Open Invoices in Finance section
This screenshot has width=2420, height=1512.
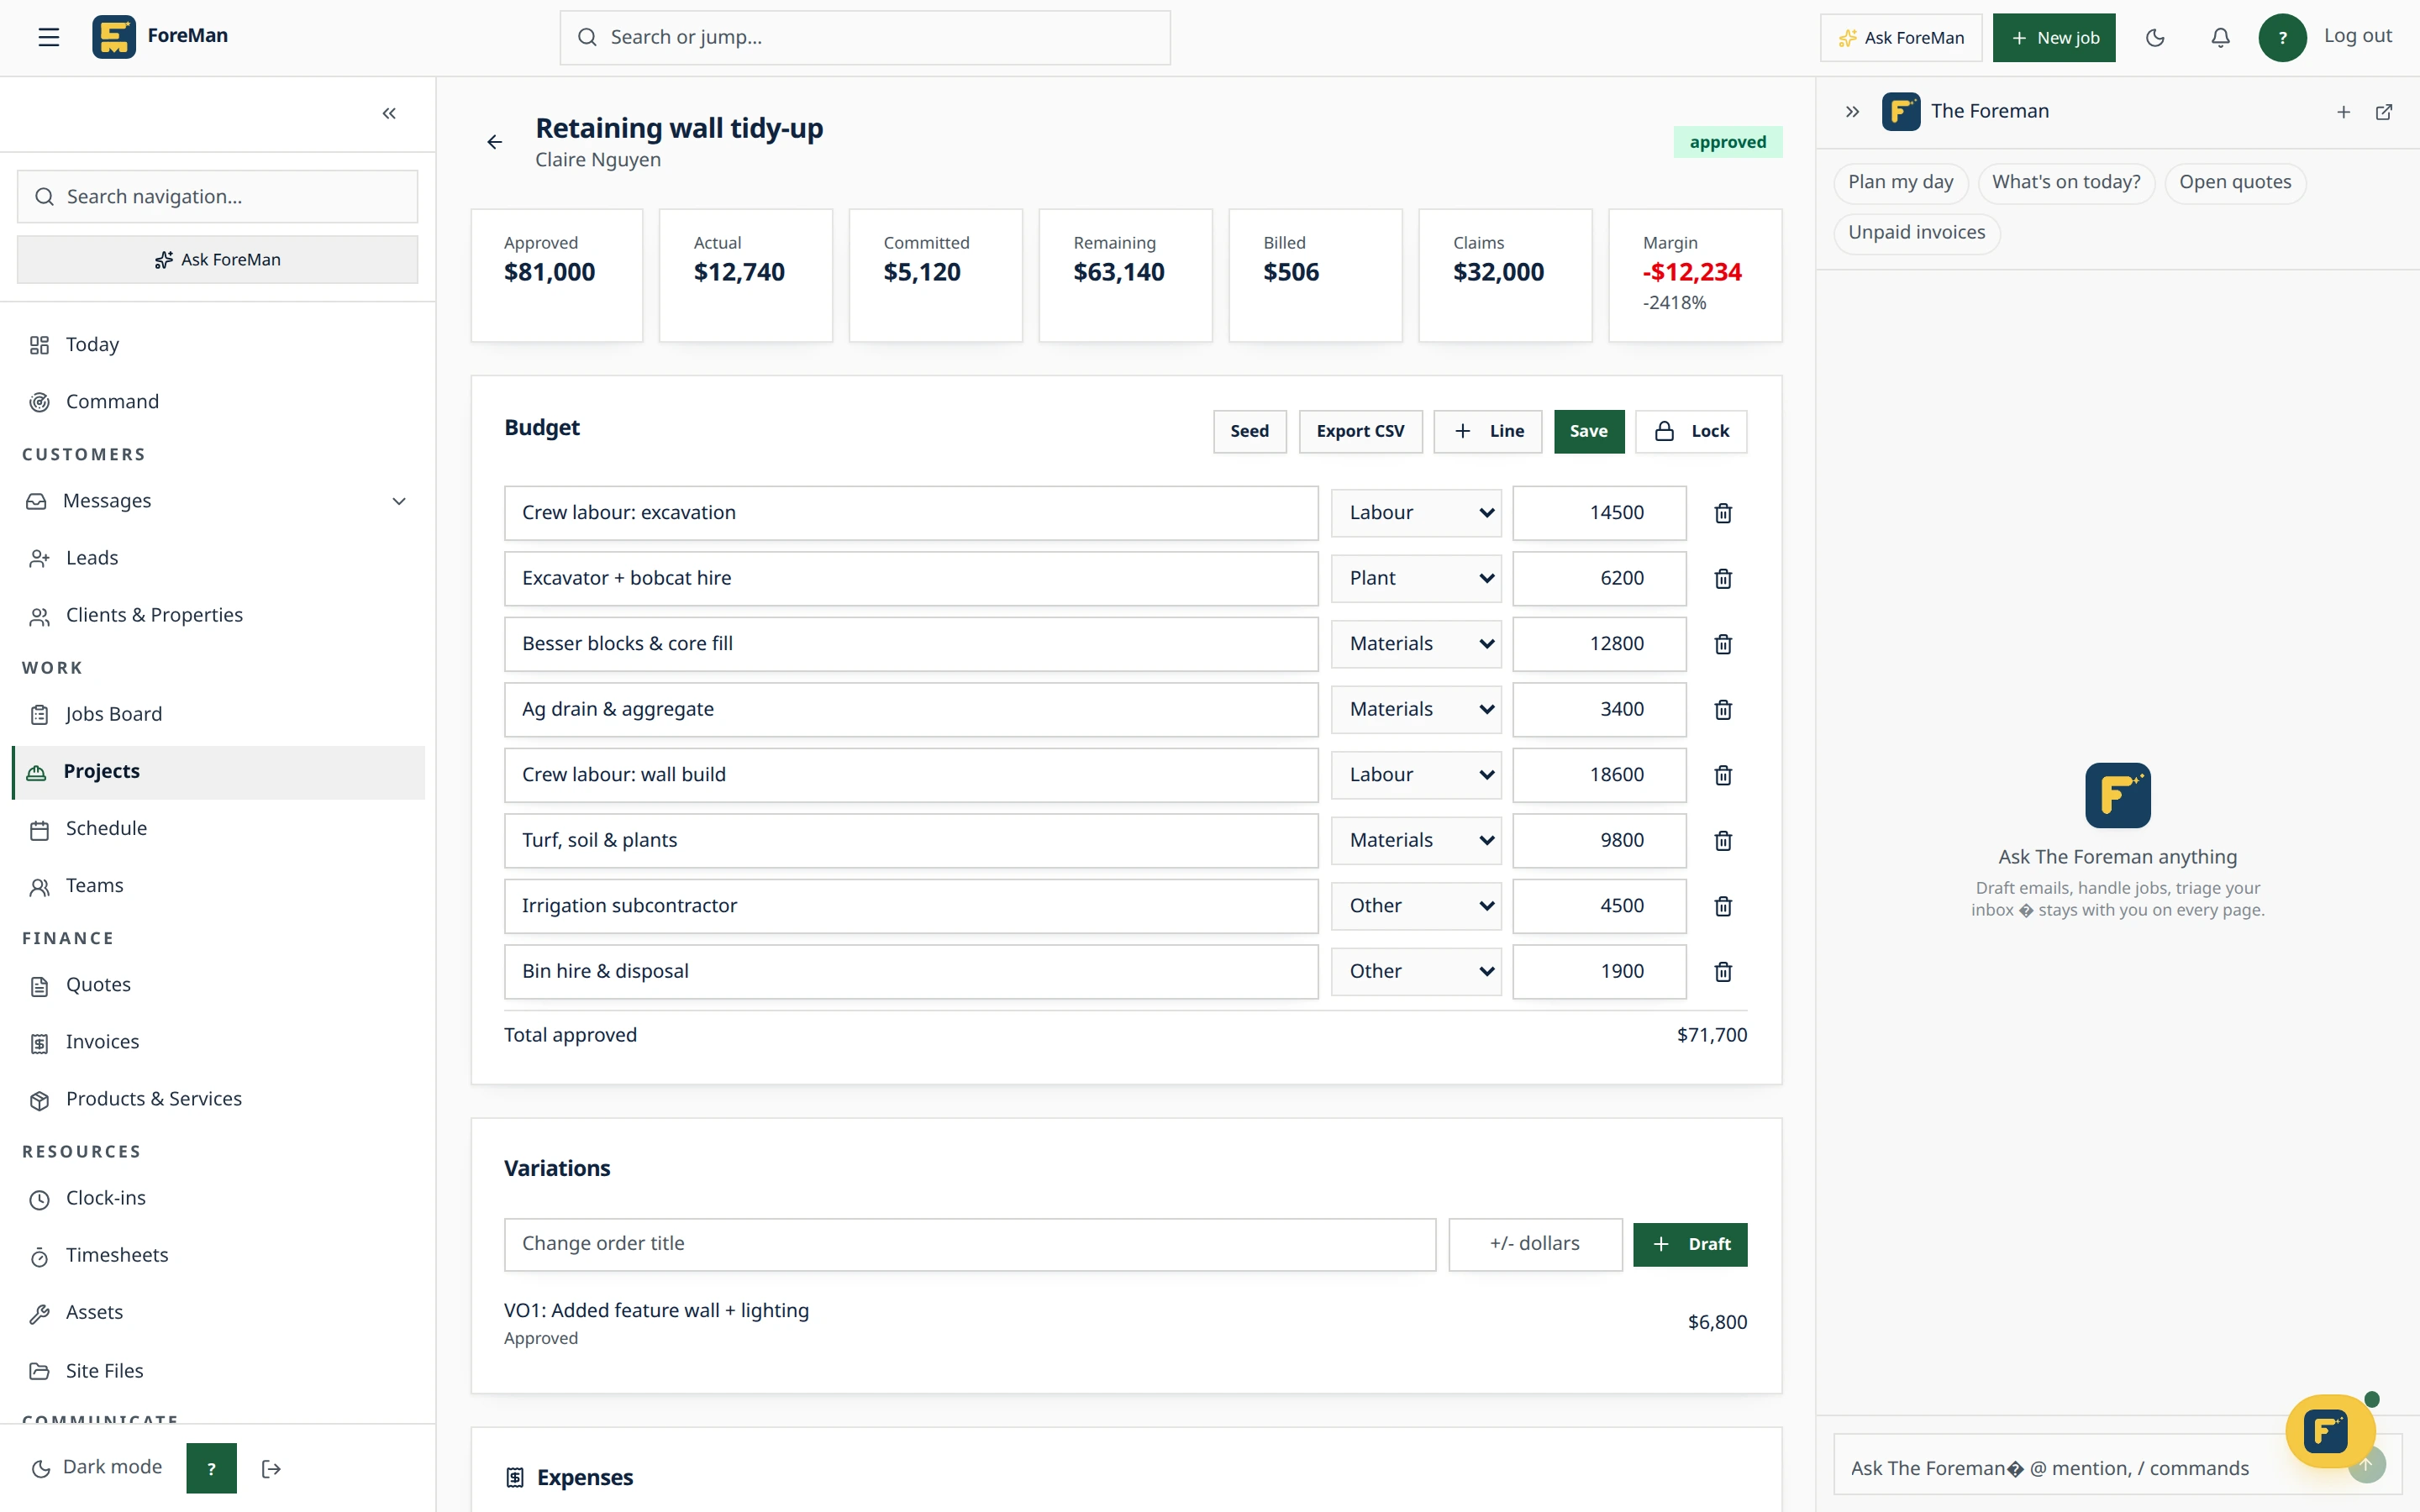218,1042
